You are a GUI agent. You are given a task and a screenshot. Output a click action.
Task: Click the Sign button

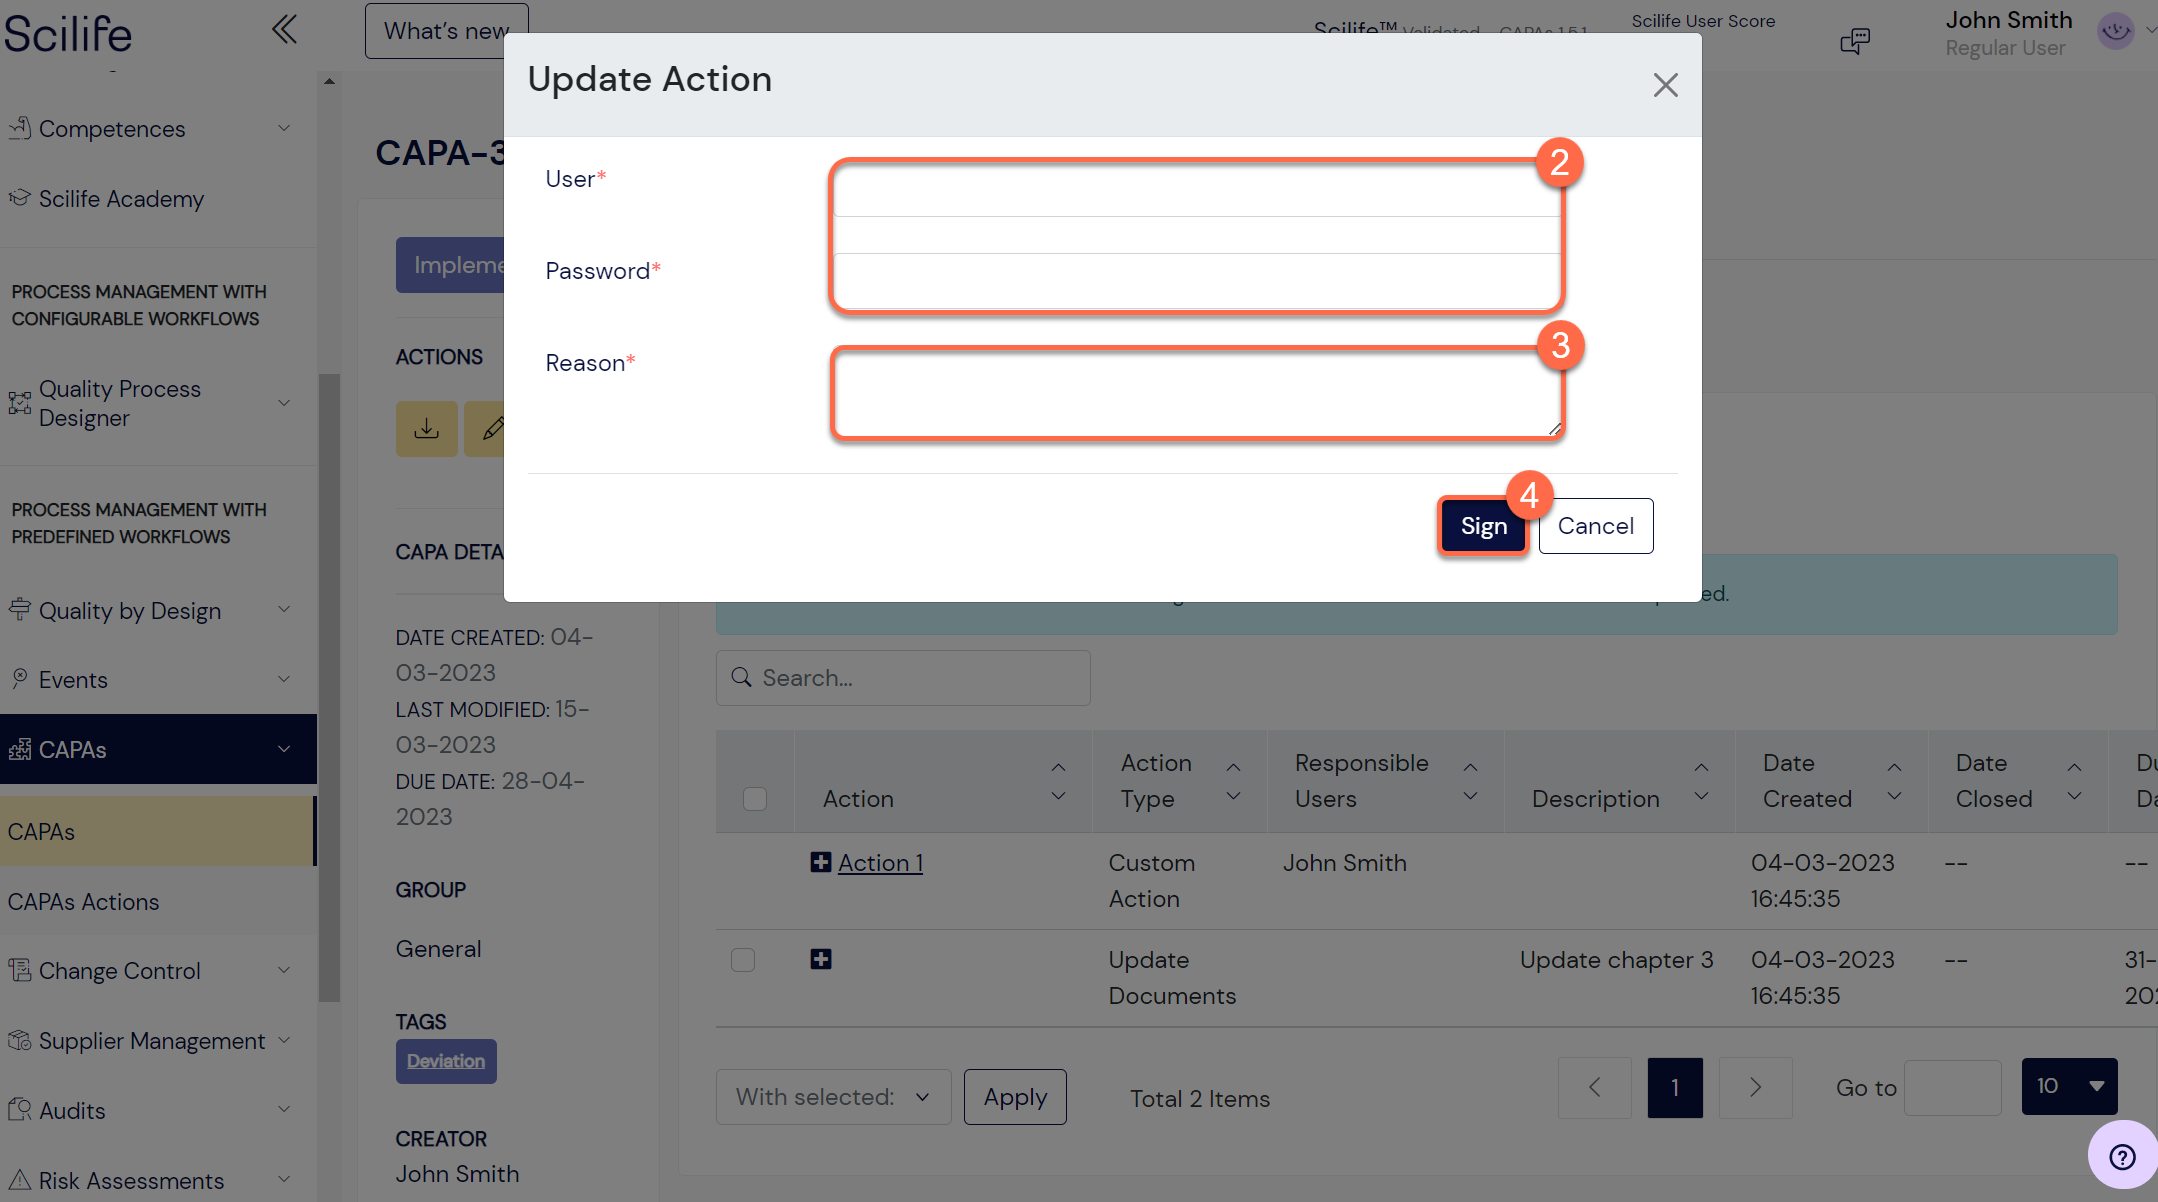(1483, 526)
